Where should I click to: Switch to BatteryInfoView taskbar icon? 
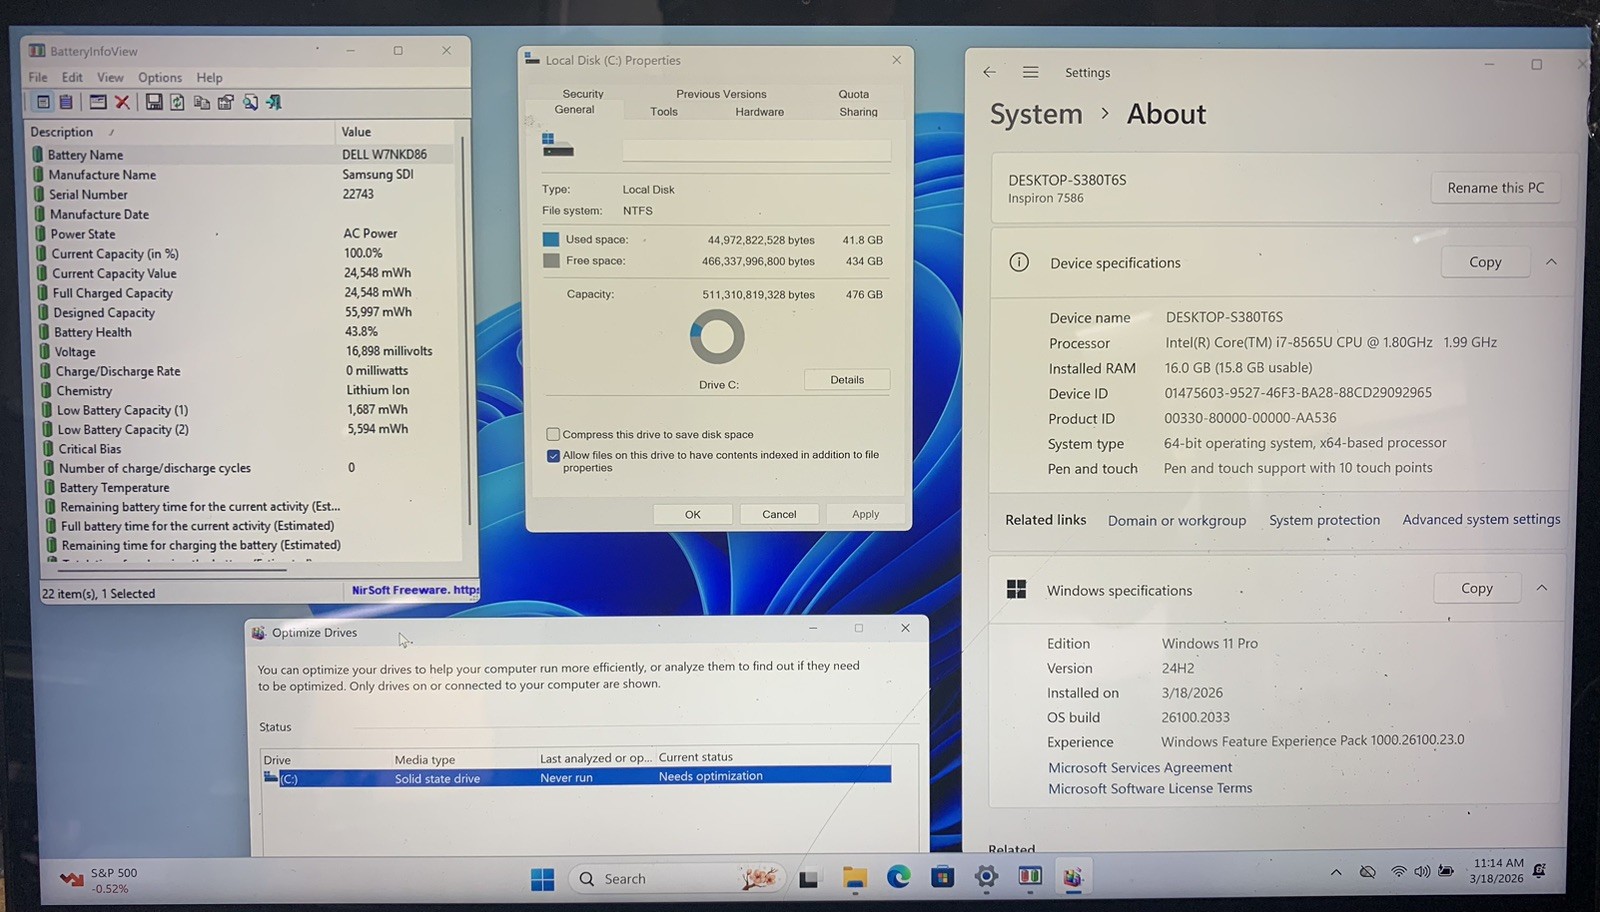pyautogui.click(x=1029, y=877)
